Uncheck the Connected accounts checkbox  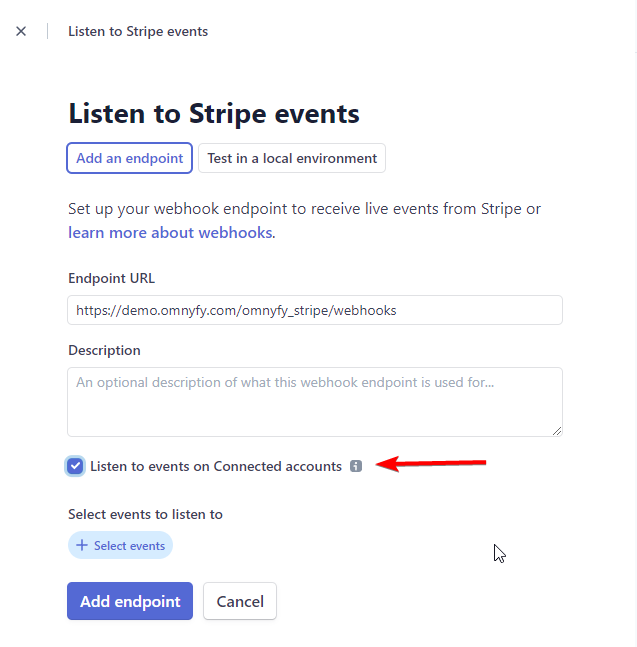(x=75, y=466)
